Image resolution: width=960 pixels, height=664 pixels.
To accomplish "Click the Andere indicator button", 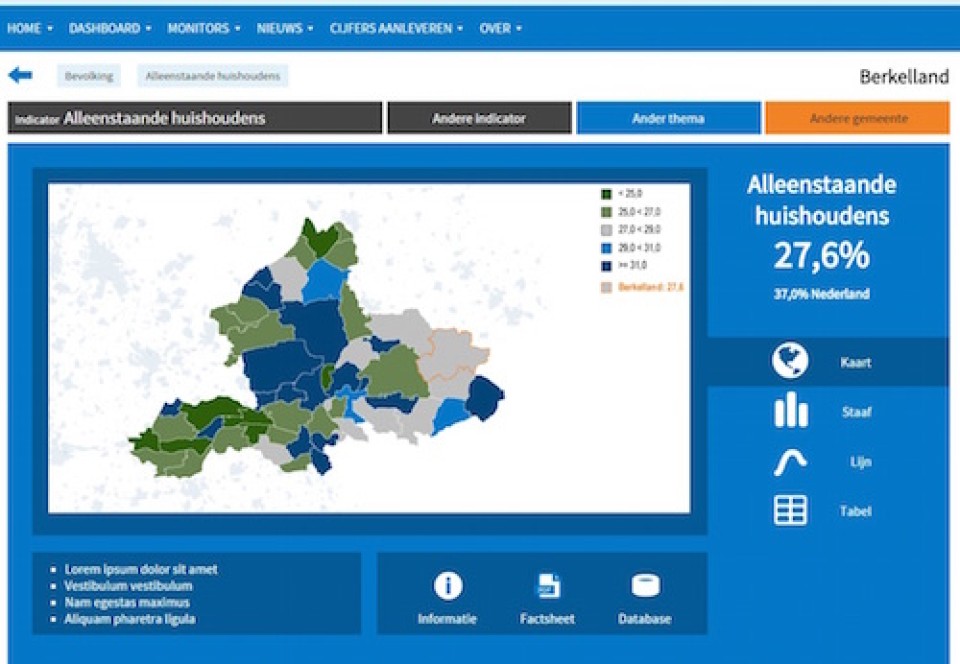I will (478, 118).
